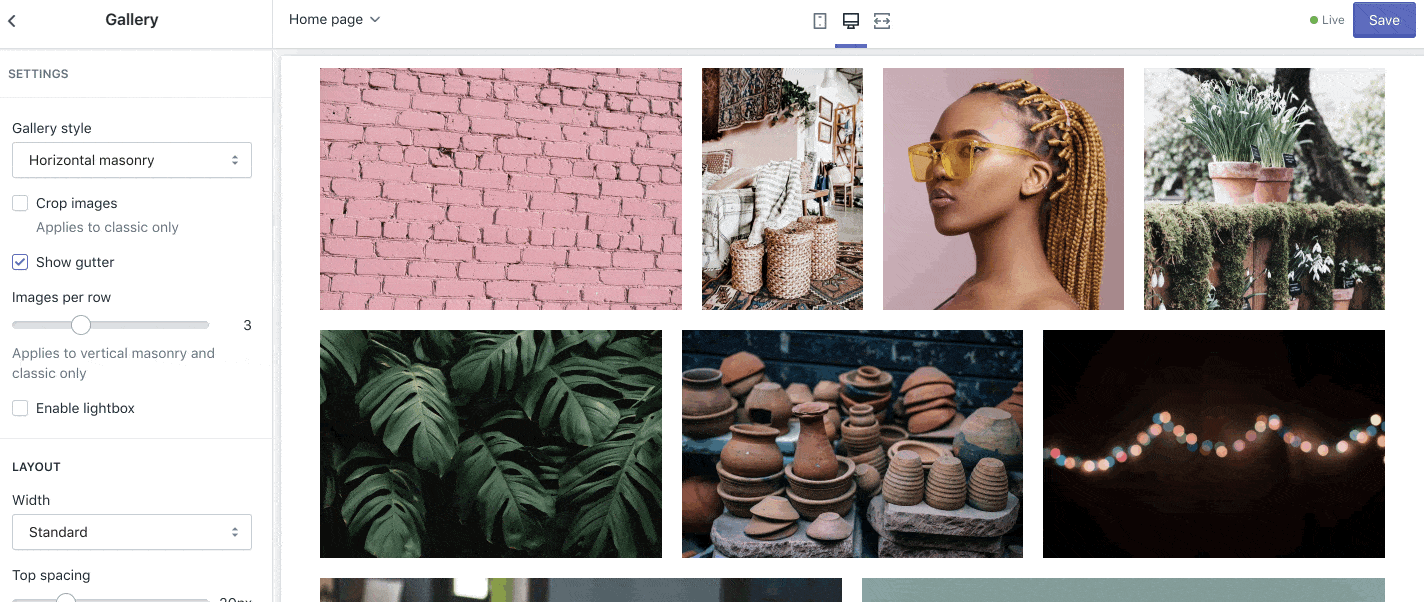The image size is (1424, 602).
Task: Open the Gallery style dropdown
Action: 132,160
